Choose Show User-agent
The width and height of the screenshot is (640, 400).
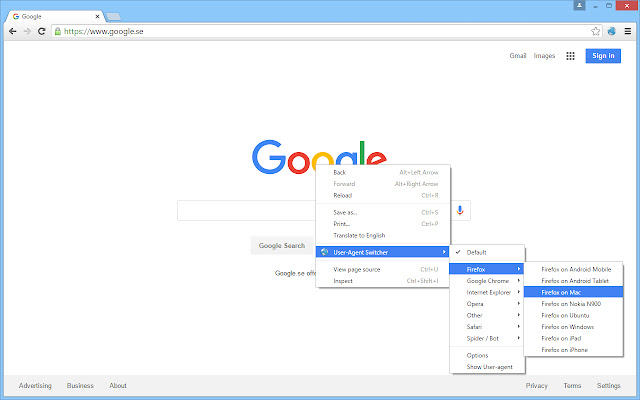click(x=487, y=367)
